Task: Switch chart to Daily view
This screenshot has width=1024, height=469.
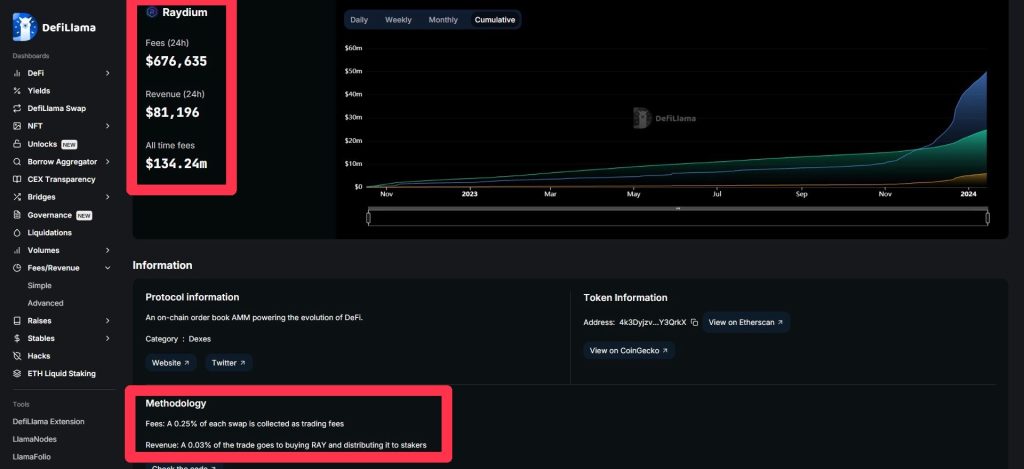Action: tap(359, 20)
